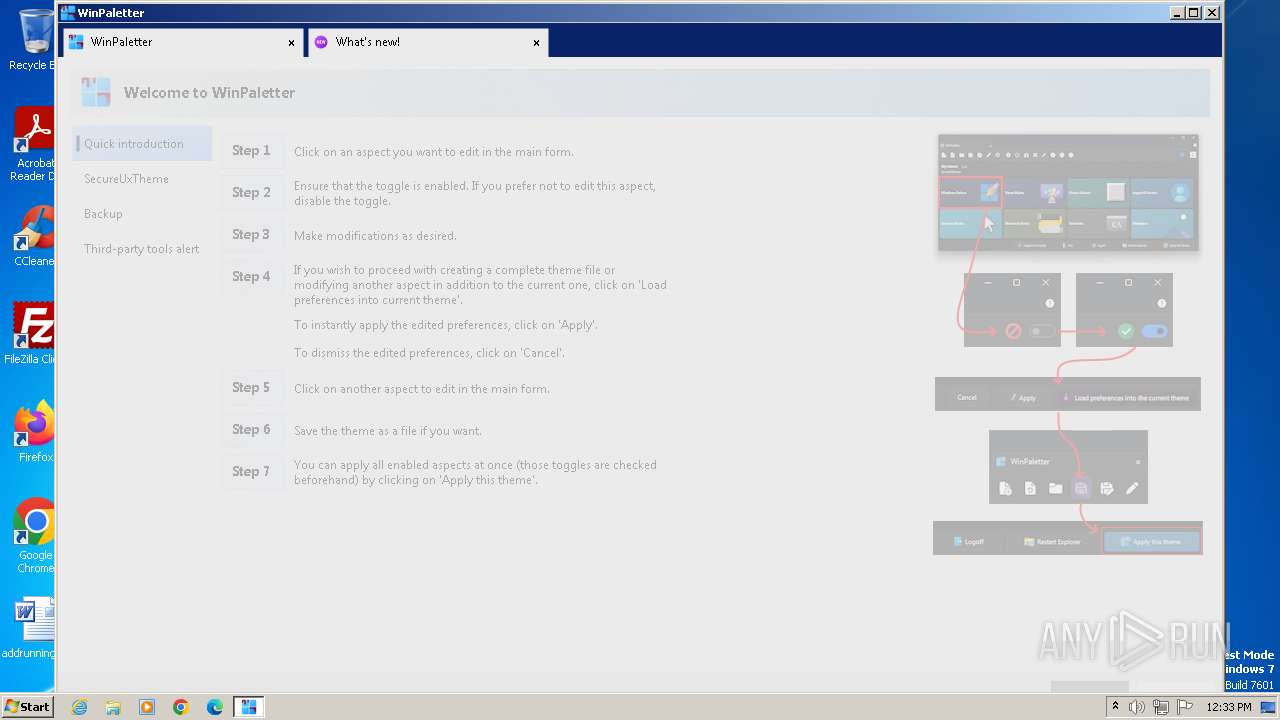
Task: Show hidden tray icons
Action: [x=1116, y=707]
